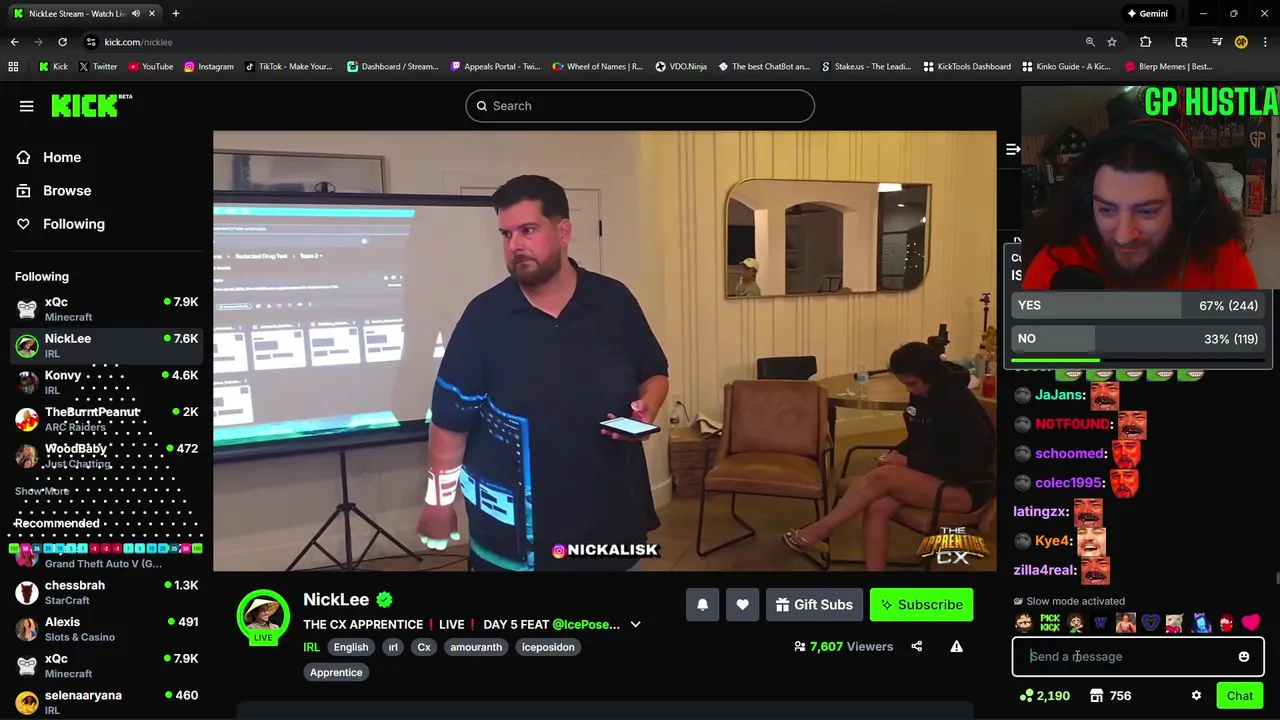Screen dimensions: 1280x720
Task: Follow channel with heart button
Action: (742, 604)
